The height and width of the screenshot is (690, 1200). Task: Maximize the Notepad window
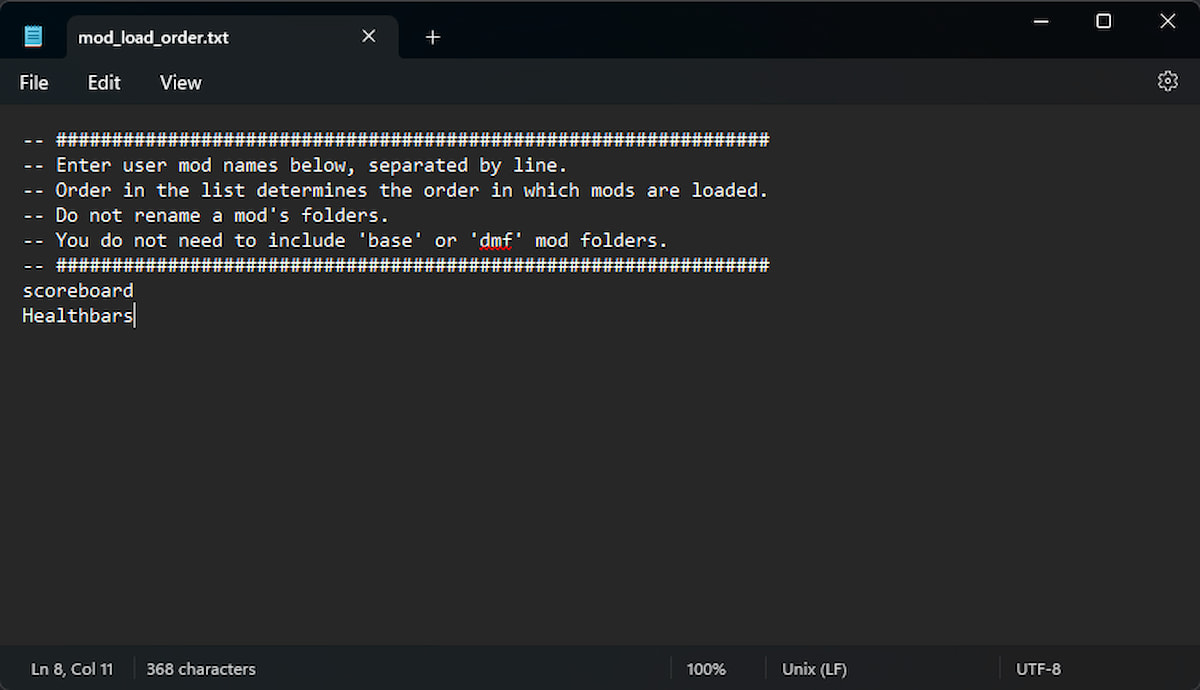[x=1104, y=21]
